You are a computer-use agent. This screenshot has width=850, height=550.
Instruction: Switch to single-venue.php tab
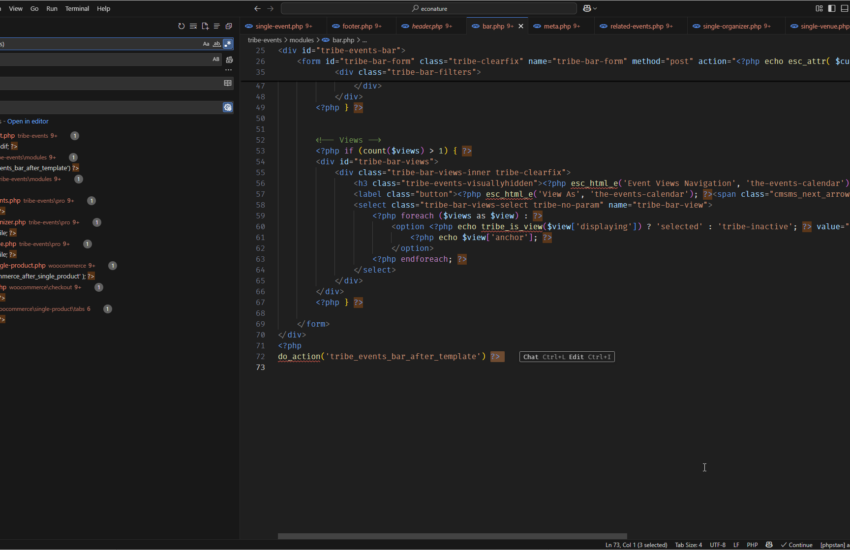click(820, 26)
